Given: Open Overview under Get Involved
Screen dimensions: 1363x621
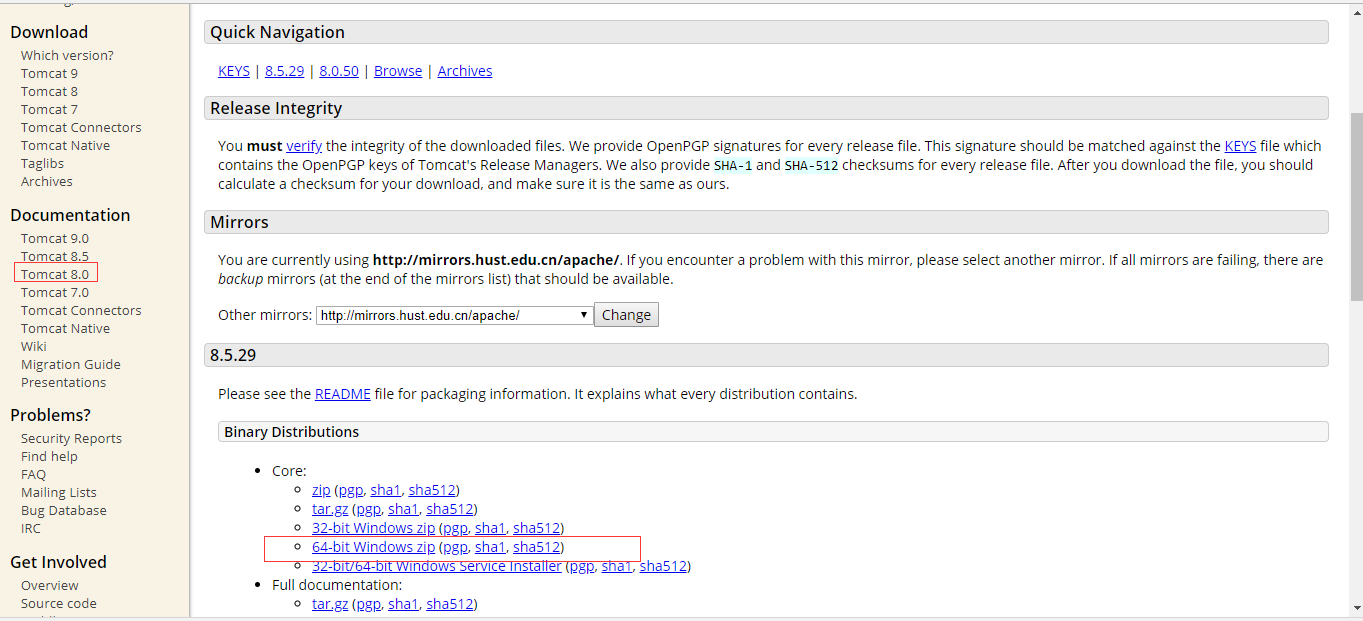Looking at the screenshot, I should [x=50, y=585].
